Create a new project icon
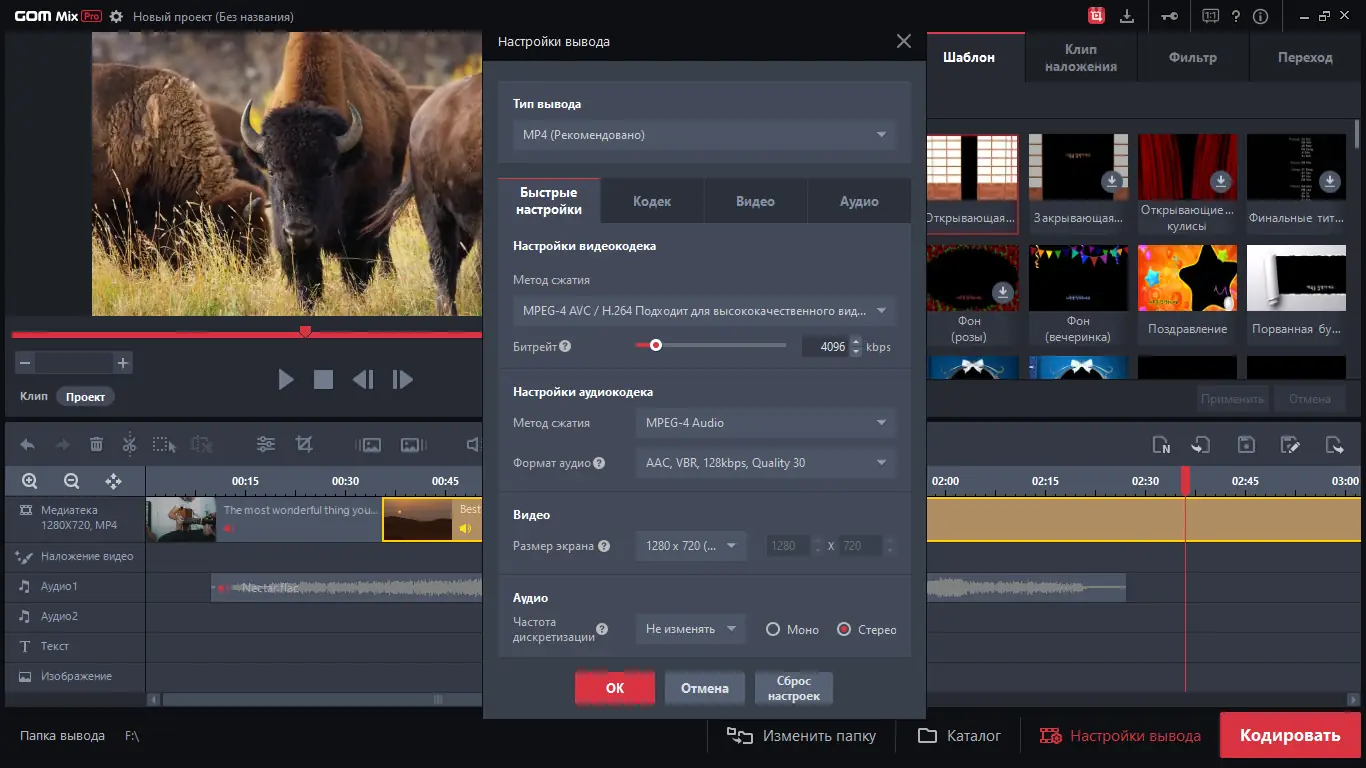Image resolution: width=1366 pixels, height=768 pixels. click(1161, 445)
